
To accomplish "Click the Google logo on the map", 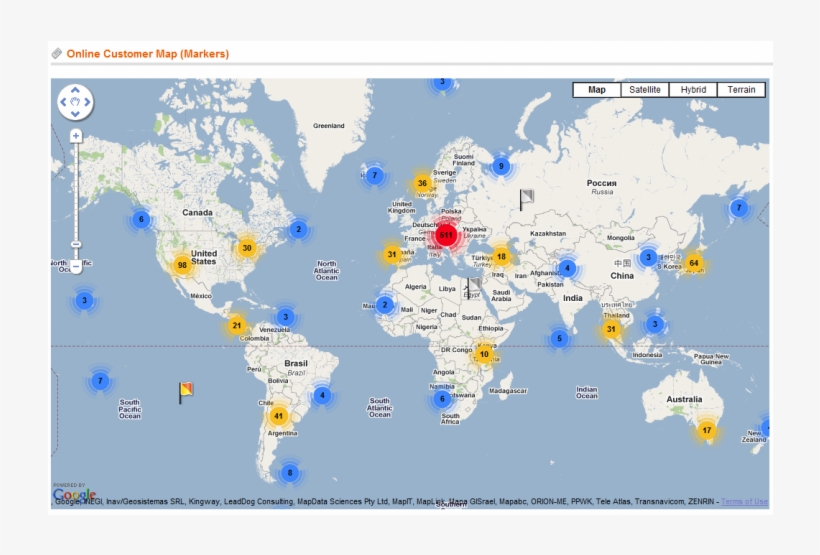I will pos(74,493).
